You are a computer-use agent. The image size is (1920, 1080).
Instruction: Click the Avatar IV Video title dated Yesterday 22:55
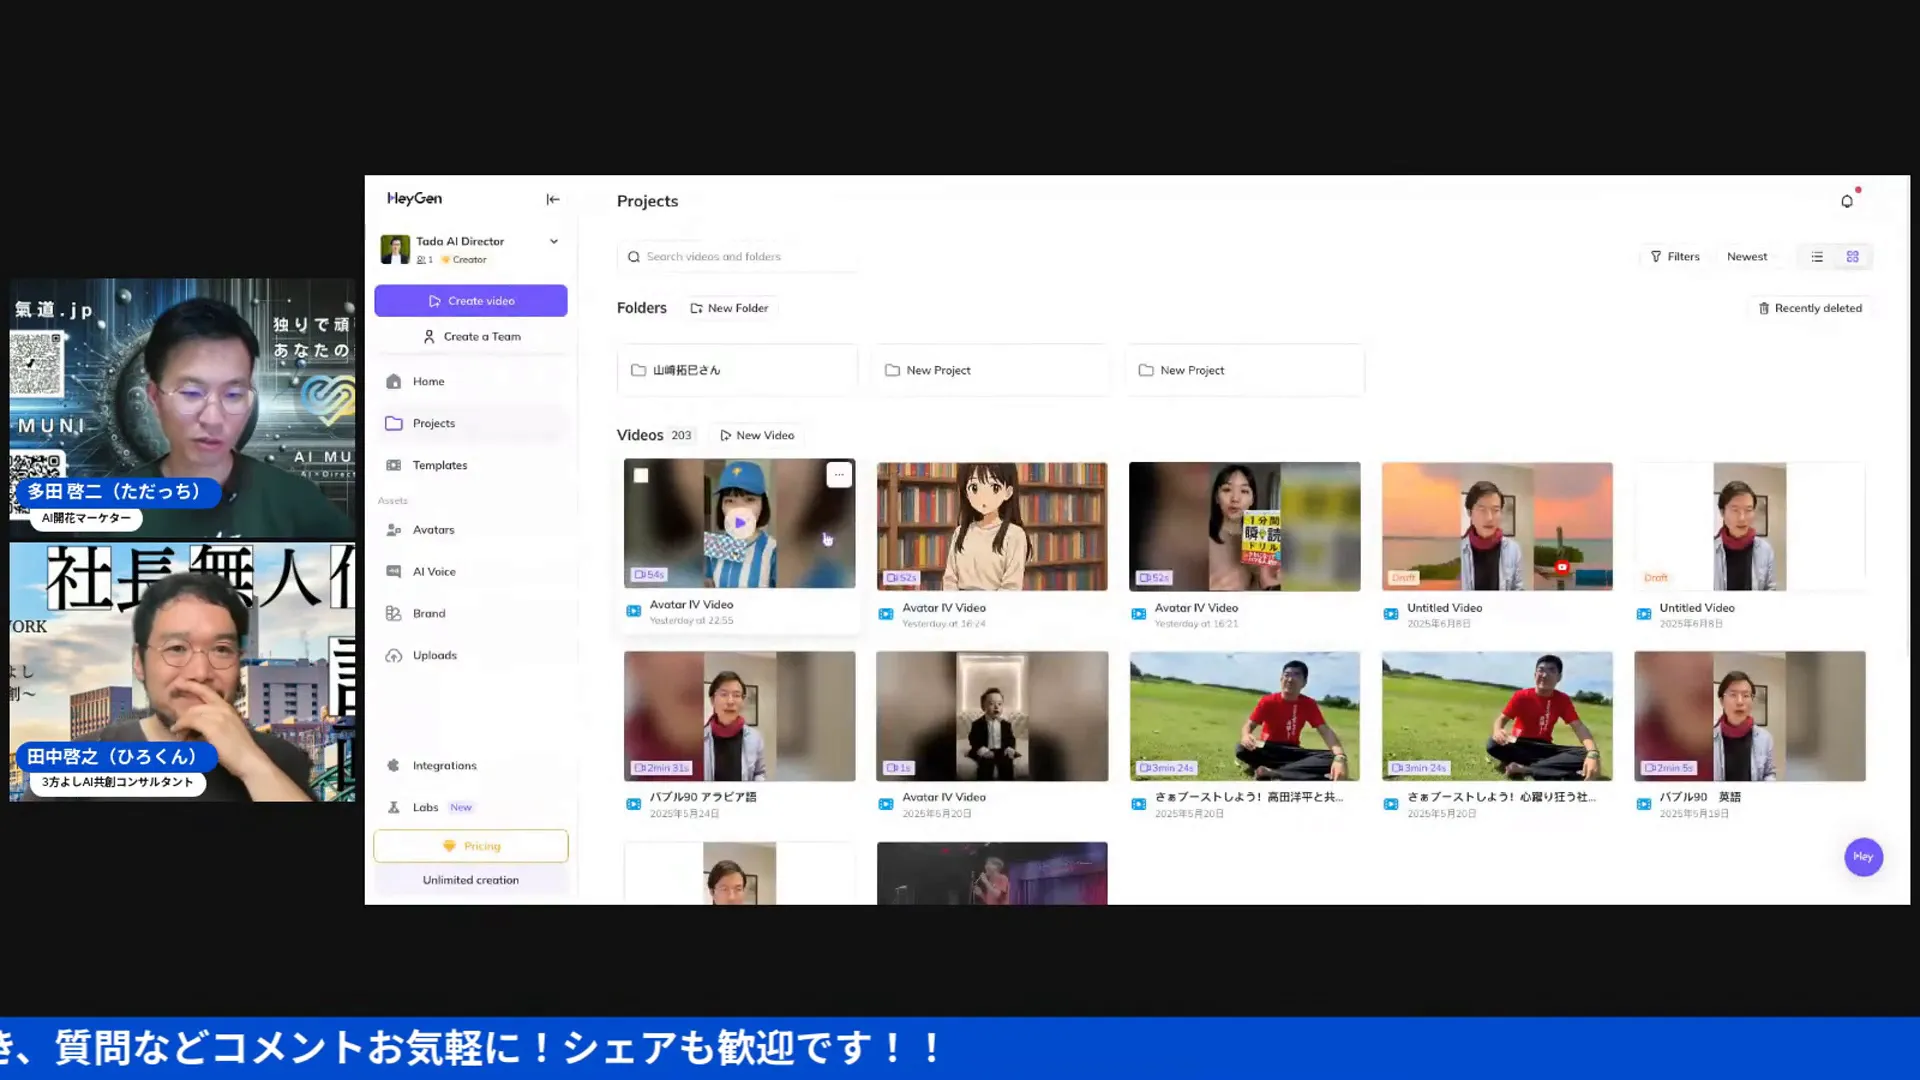point(691,605)
